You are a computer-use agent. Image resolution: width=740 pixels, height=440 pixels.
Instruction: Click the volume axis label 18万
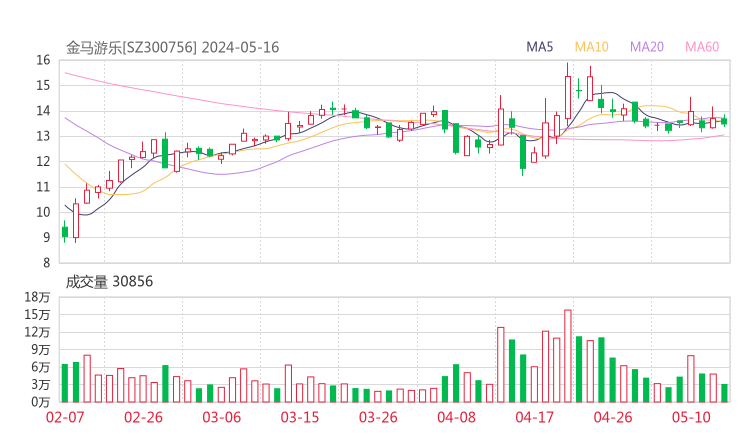37,297
